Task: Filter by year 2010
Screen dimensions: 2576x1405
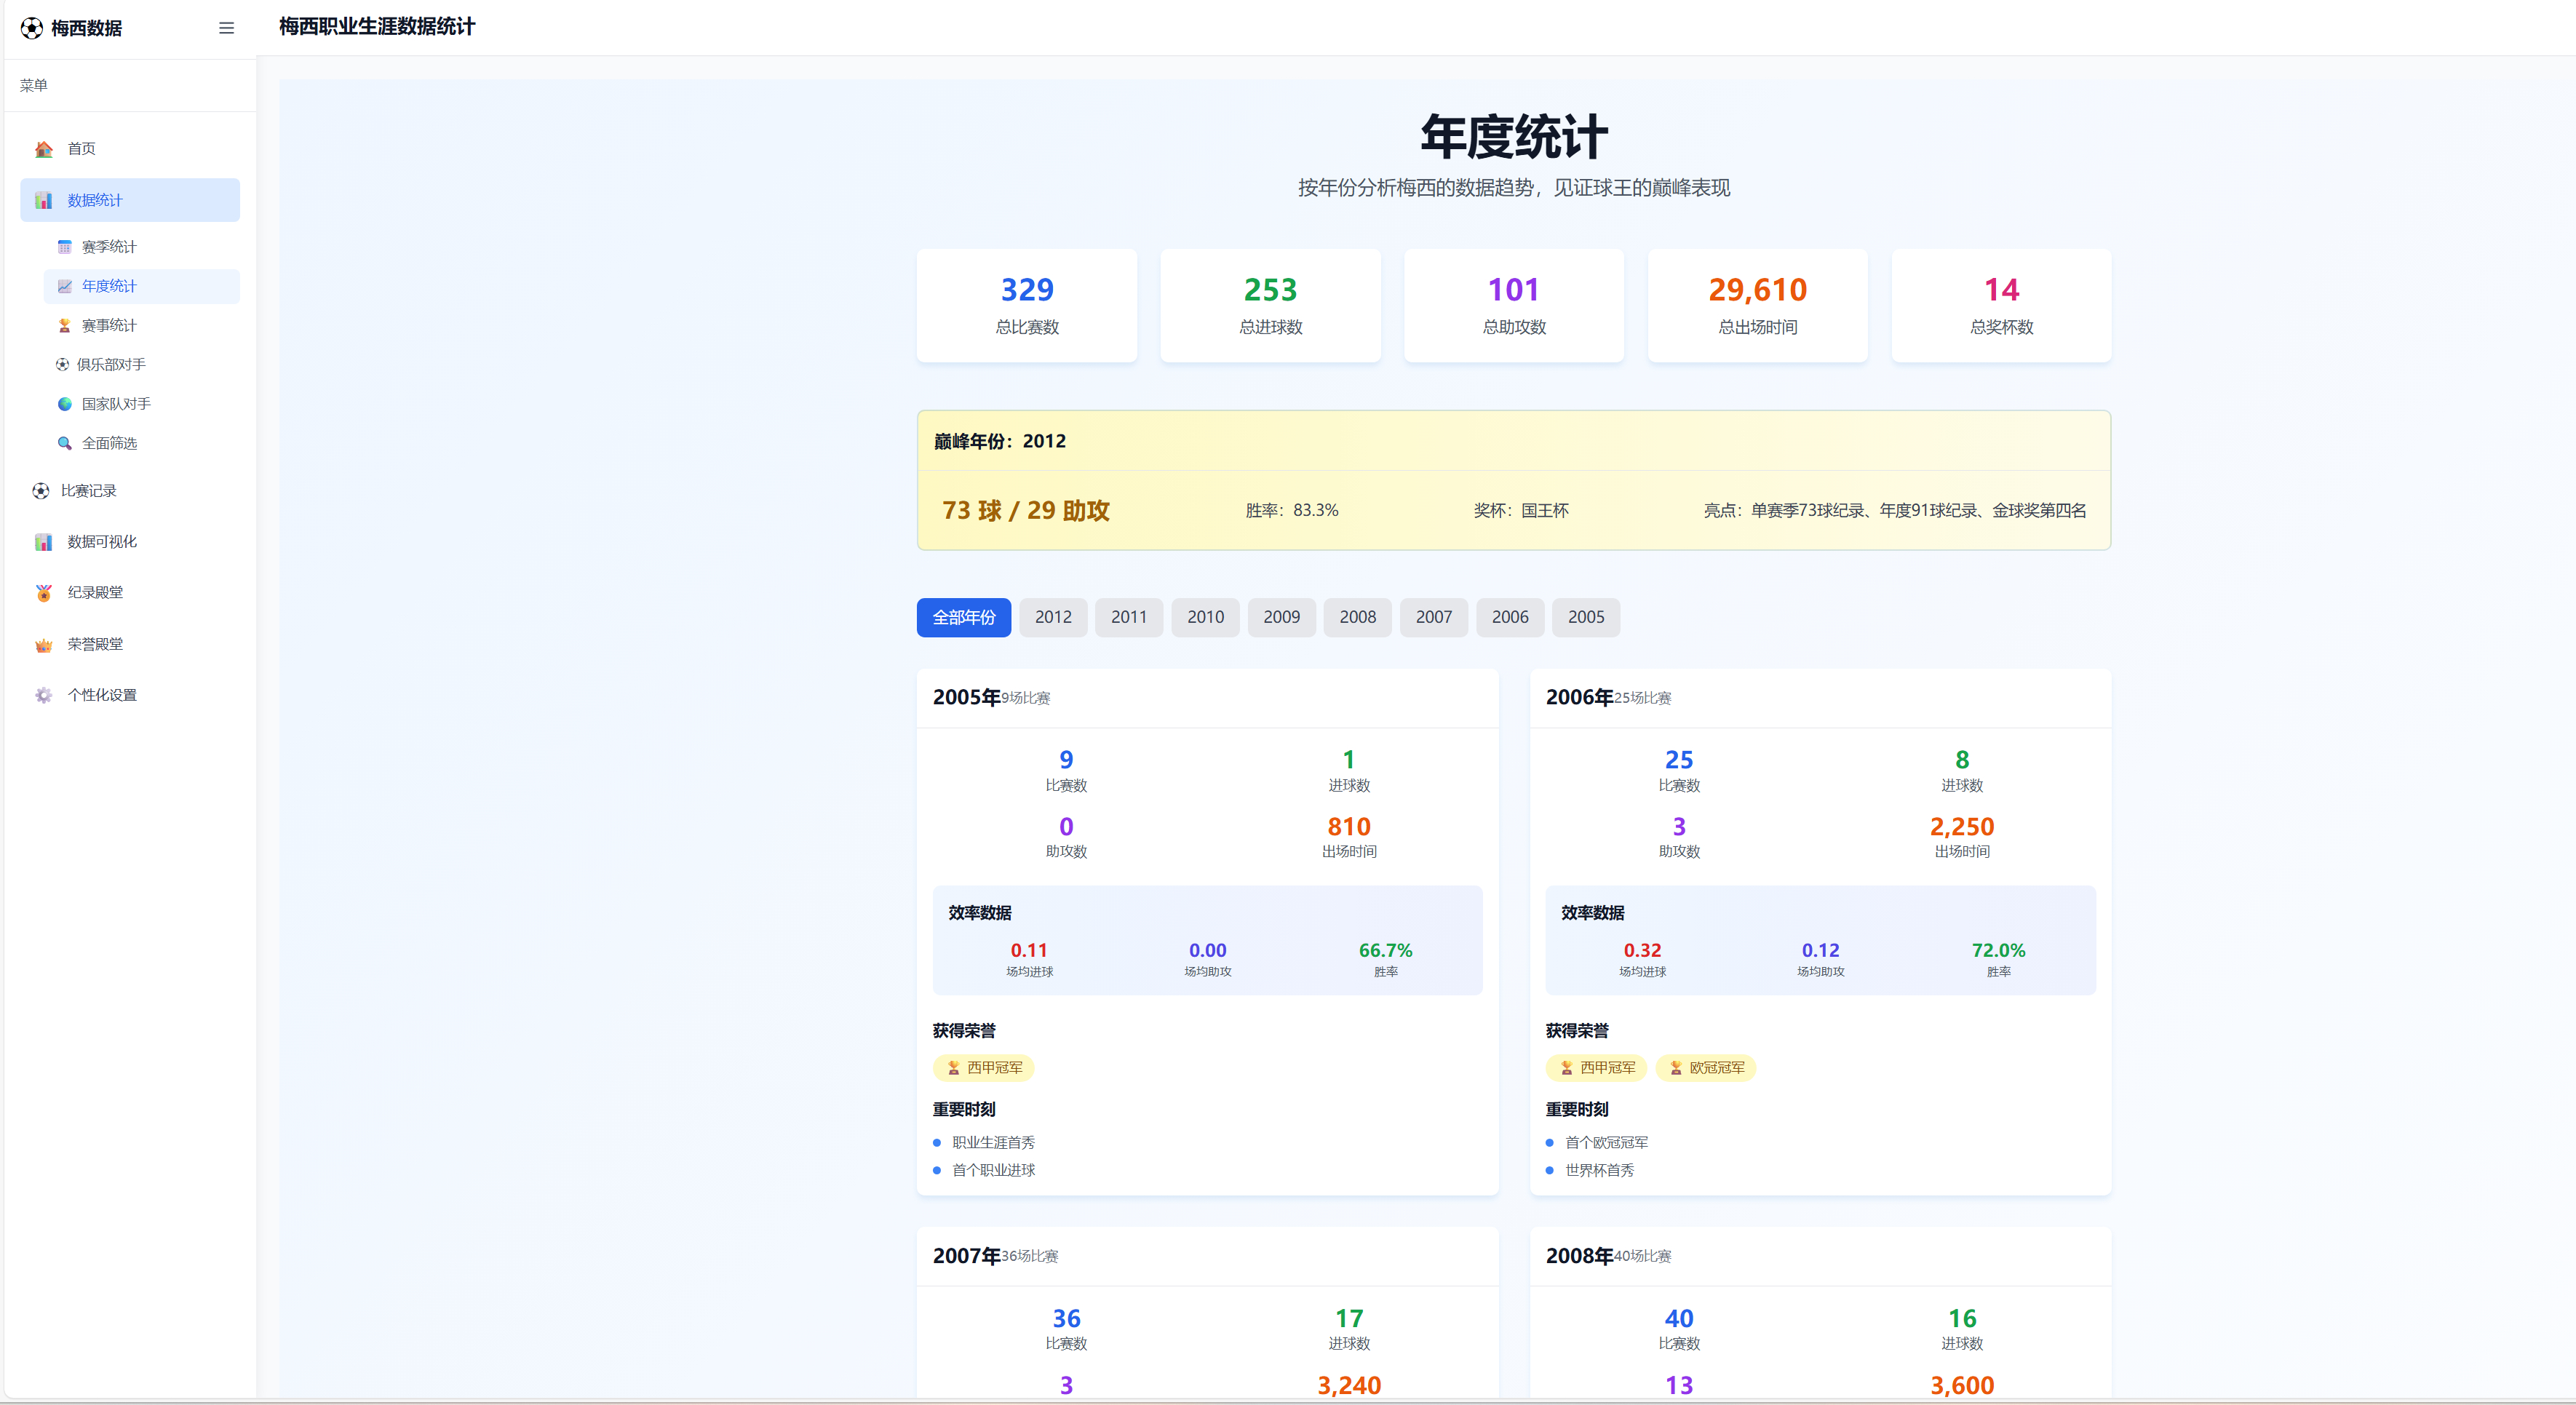Action: point(1205,618)
